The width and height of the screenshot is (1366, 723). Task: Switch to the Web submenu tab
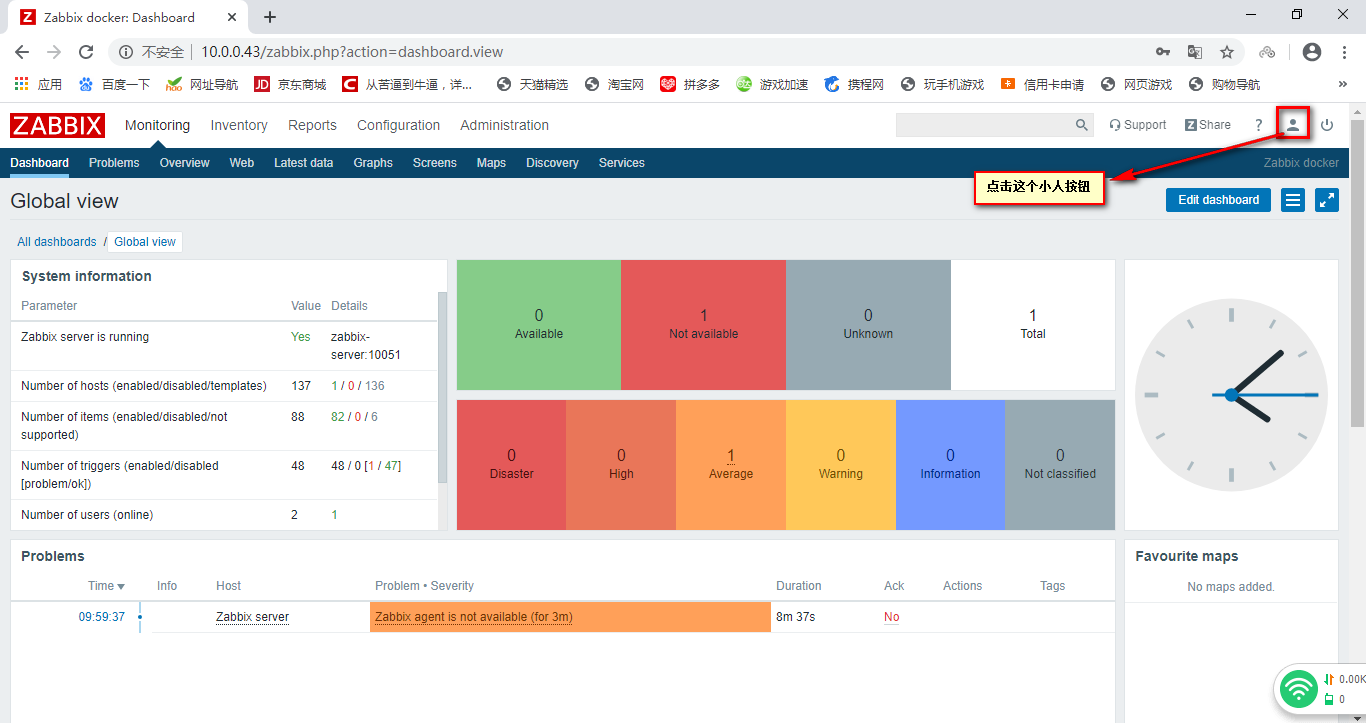(241, 163)
